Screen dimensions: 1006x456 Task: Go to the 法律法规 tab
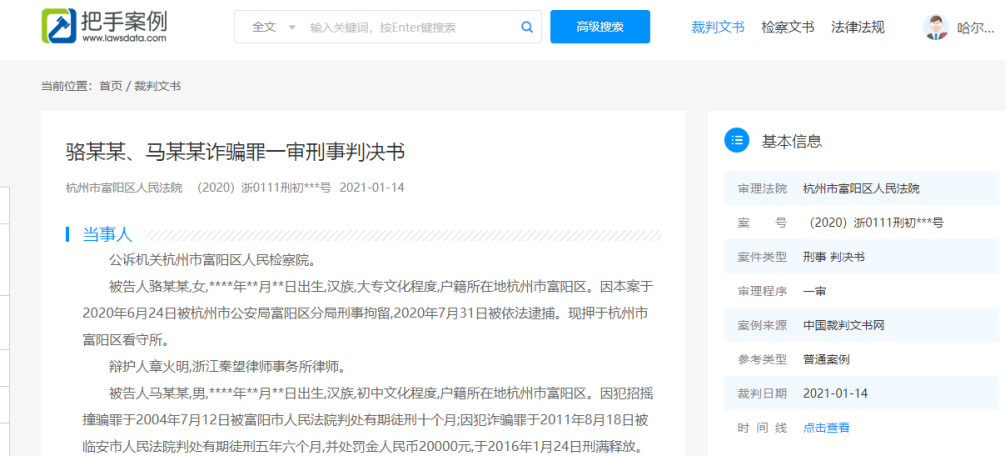pyautogui.click(x=857, y=27)
